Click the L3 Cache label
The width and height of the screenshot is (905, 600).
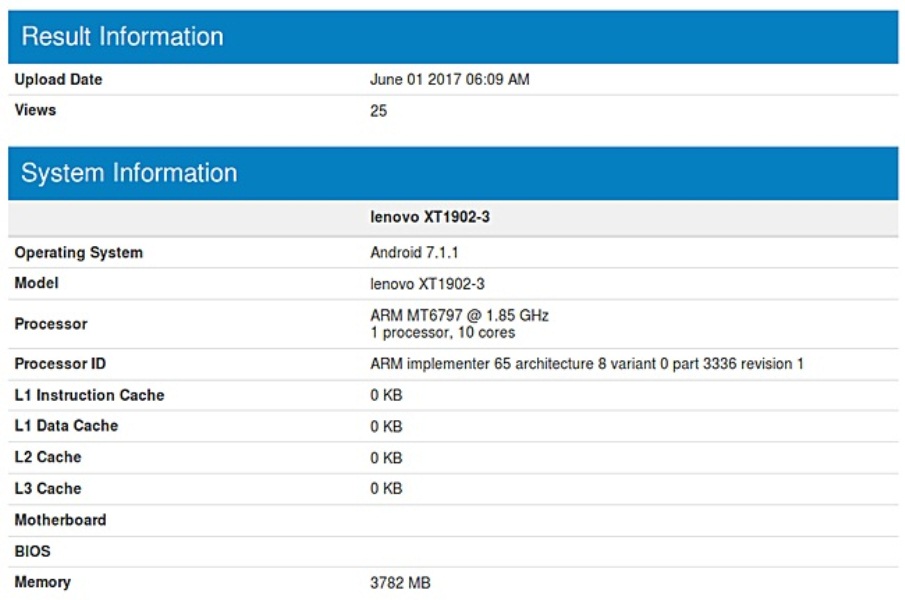tap(48, 488)
